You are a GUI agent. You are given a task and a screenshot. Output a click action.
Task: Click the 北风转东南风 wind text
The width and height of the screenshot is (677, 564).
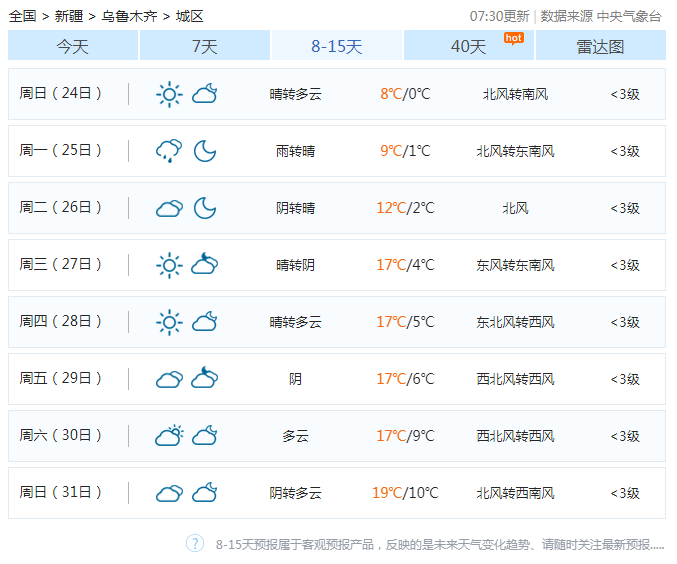(516, 151)
